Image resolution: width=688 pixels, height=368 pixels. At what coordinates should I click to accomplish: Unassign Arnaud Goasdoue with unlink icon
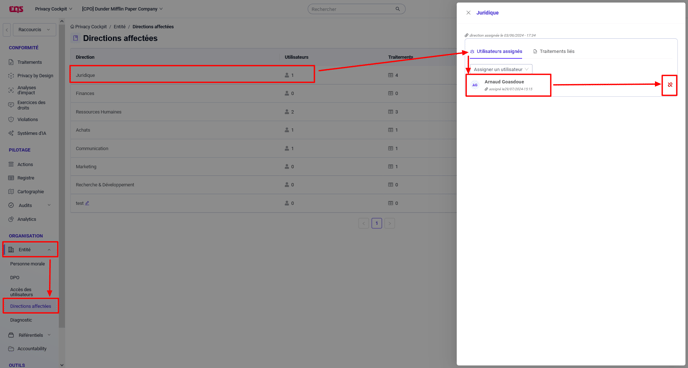pos(670,85)
